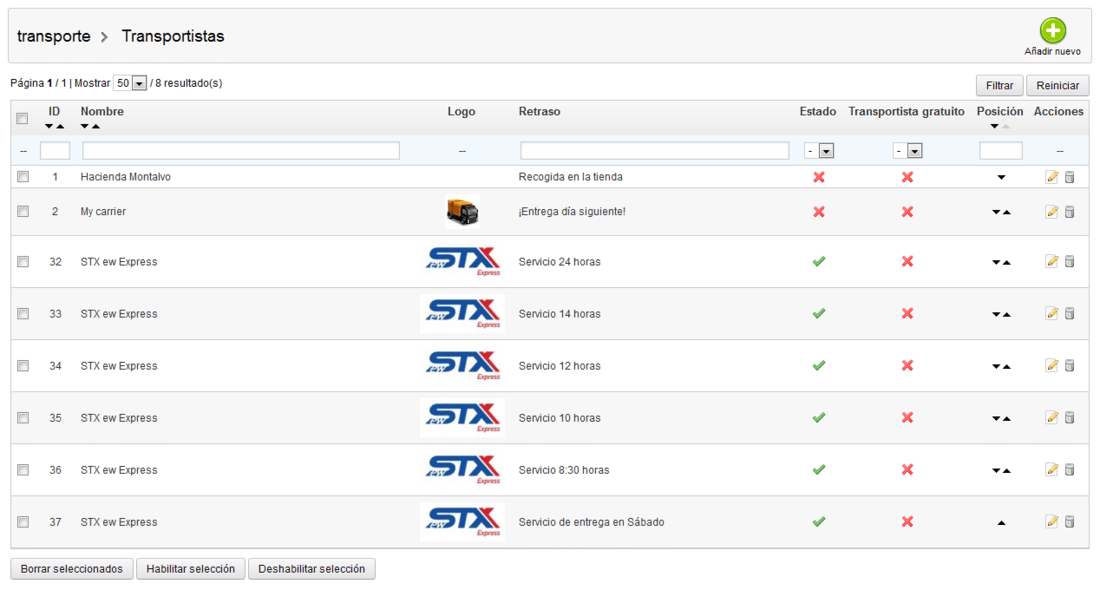
Task: Move My carrier position up
Action: tap(1007, 212)
